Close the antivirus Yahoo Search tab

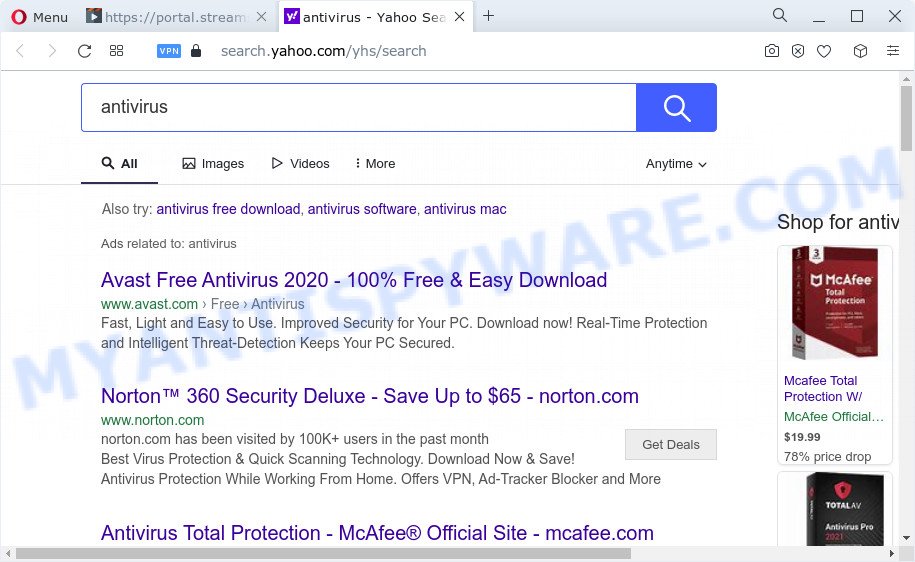460,17
